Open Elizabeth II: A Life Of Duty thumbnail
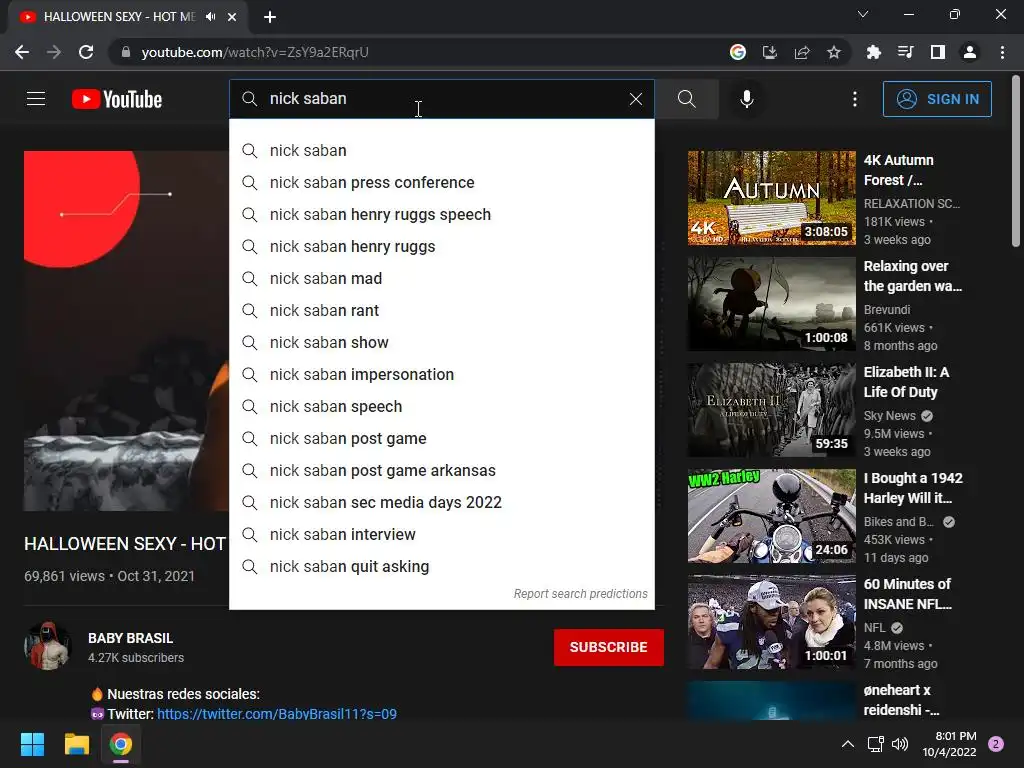This screenshot has width=1024, height=768. tap(771, 410)
